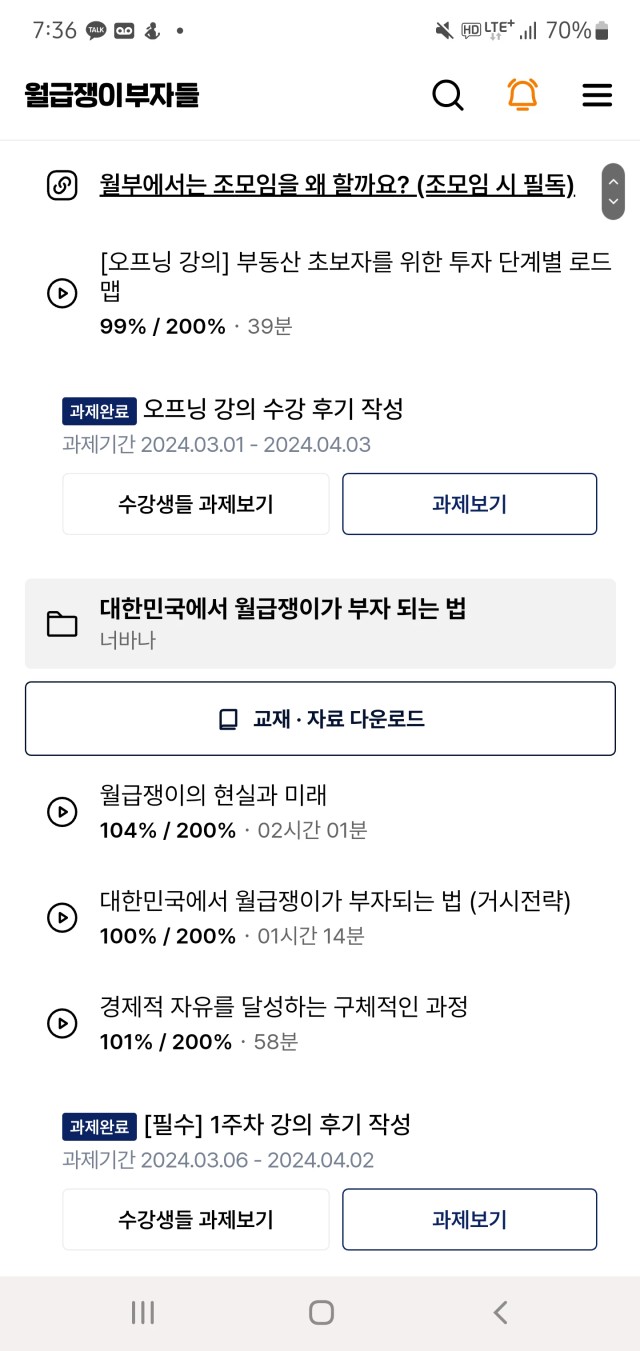Open Android recent apps button

(143, 1313)
